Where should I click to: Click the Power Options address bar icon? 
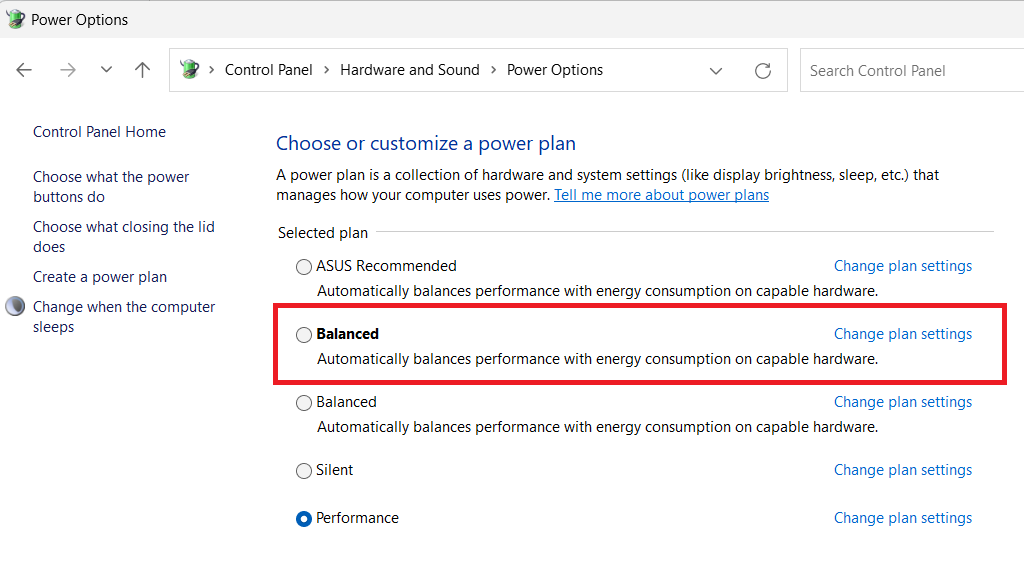point(190,69)
